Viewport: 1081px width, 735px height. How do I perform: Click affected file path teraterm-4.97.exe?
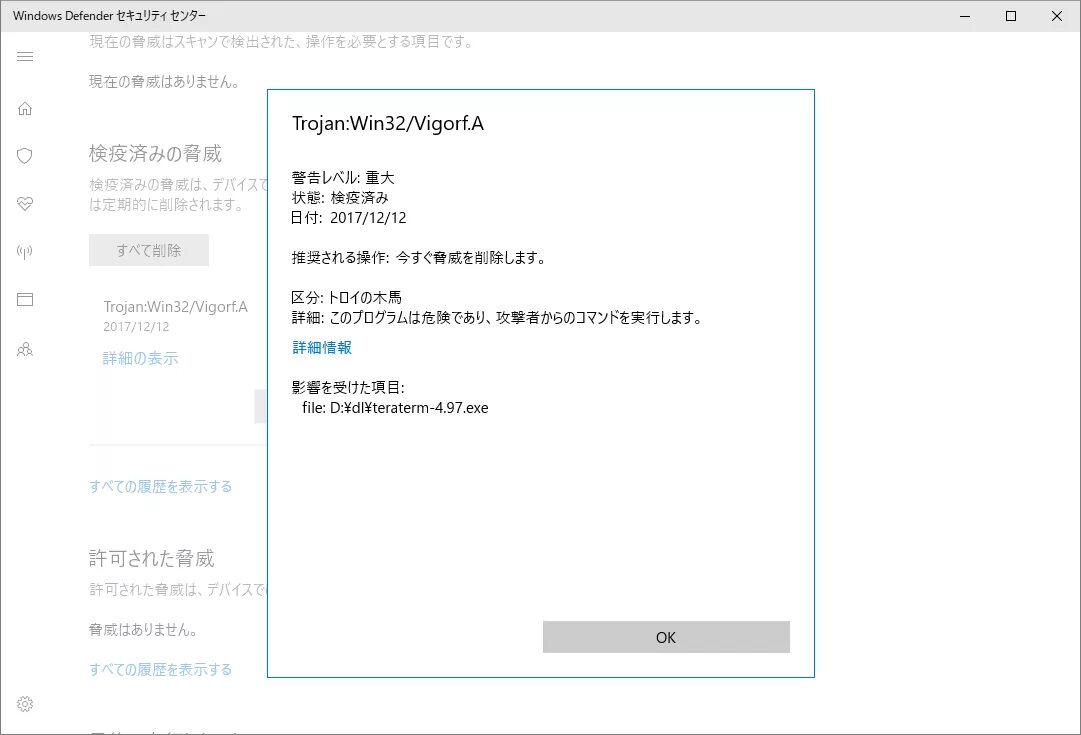(395, 408)
